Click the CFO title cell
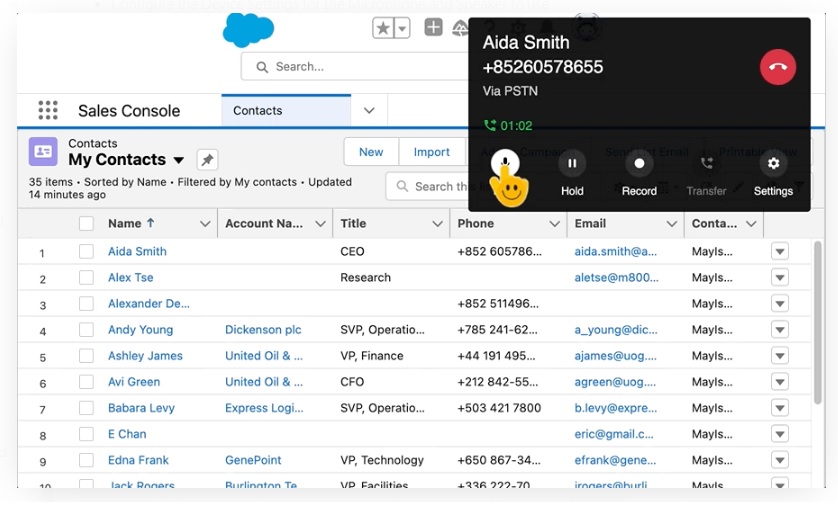 click(352, 382)
